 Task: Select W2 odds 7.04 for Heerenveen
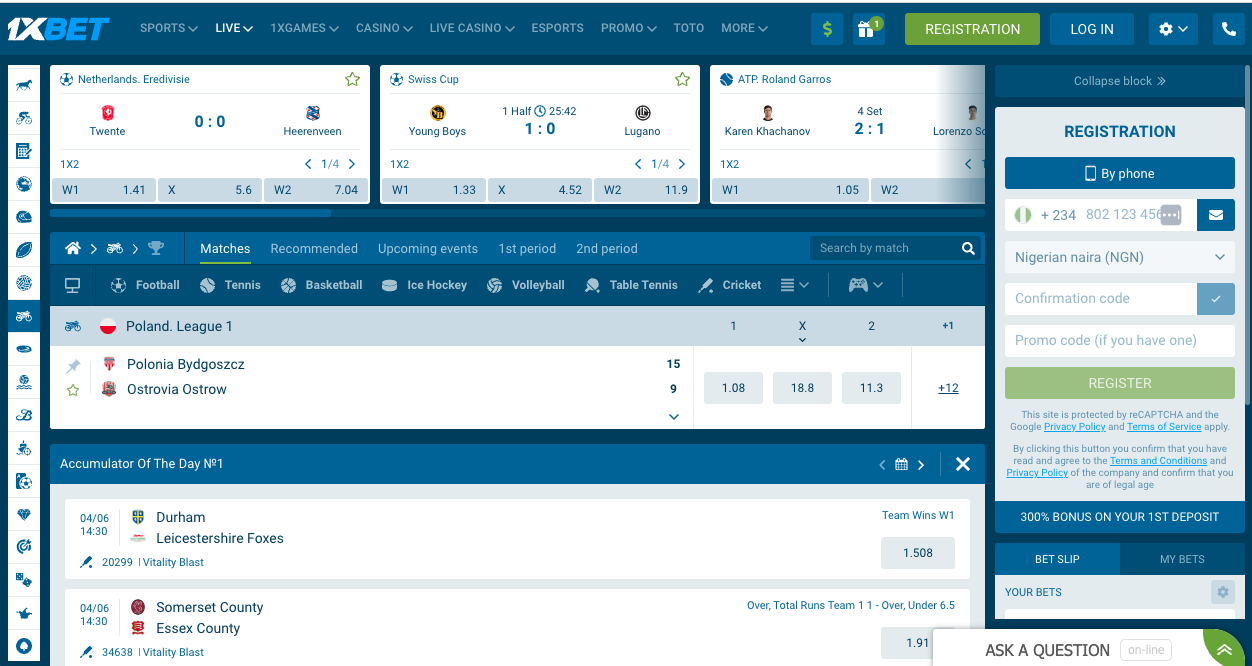click(316, 190)
